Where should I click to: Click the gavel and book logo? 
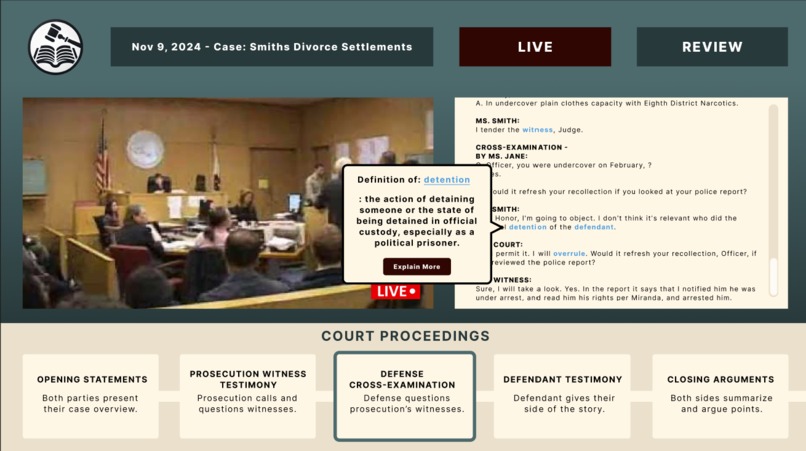pos(56,47)
